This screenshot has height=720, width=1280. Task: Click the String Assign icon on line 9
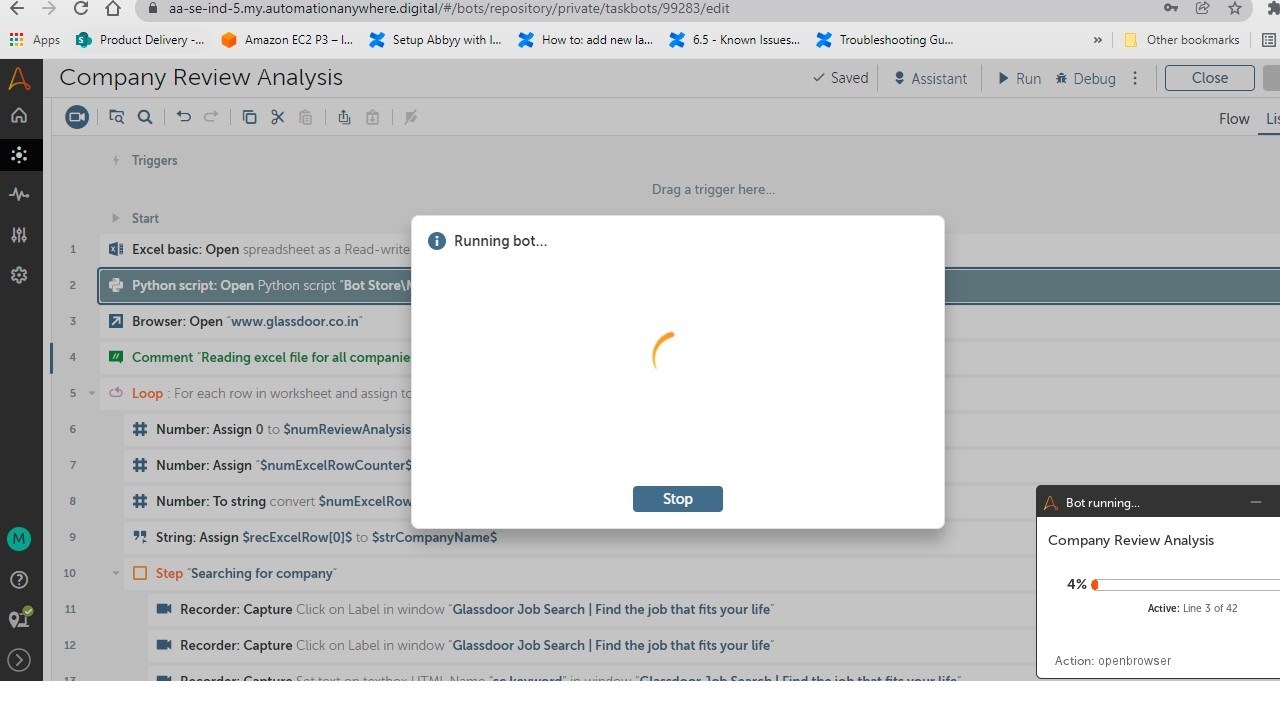click(140, 537)
